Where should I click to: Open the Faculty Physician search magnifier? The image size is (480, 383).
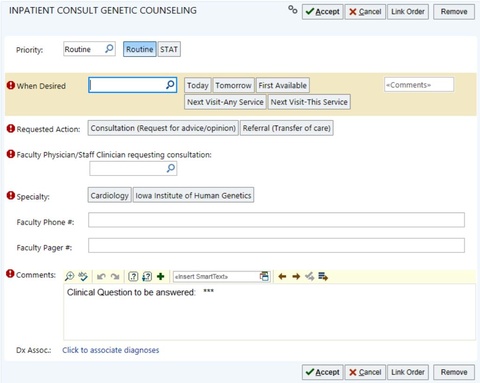point(171,168)
